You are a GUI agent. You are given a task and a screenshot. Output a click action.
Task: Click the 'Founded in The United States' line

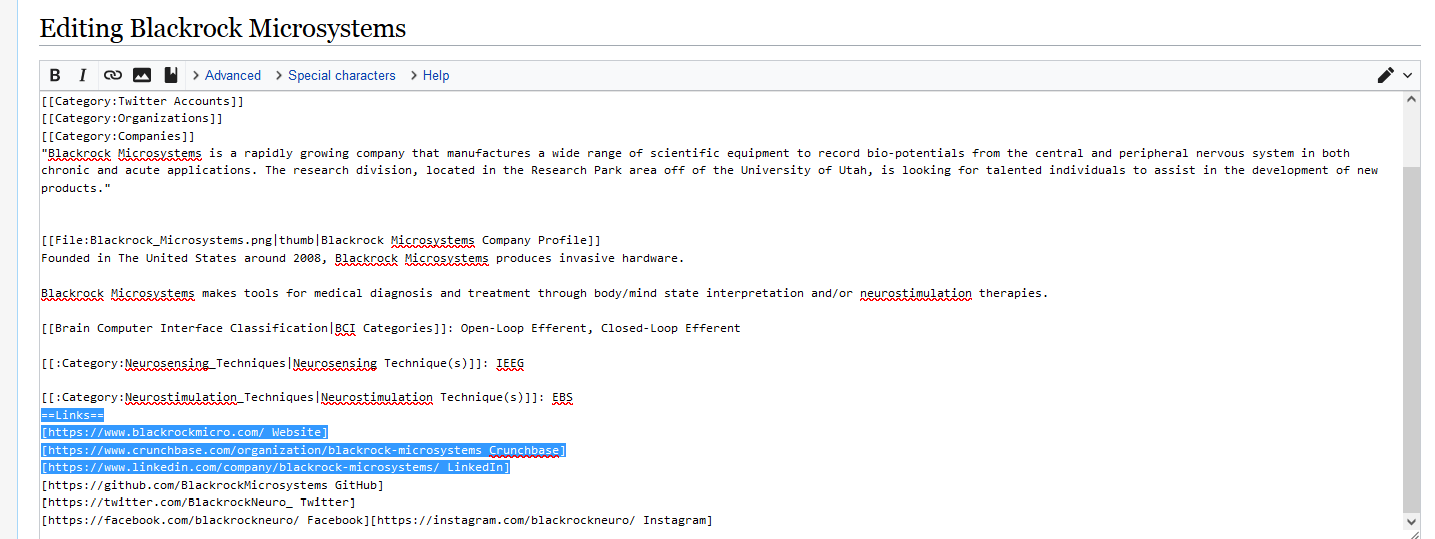(363, 258)
